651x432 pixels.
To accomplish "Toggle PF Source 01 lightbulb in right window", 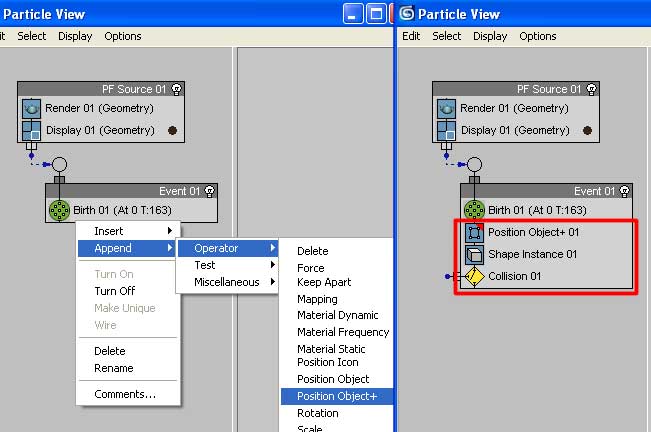I will [x=591, y=89].
